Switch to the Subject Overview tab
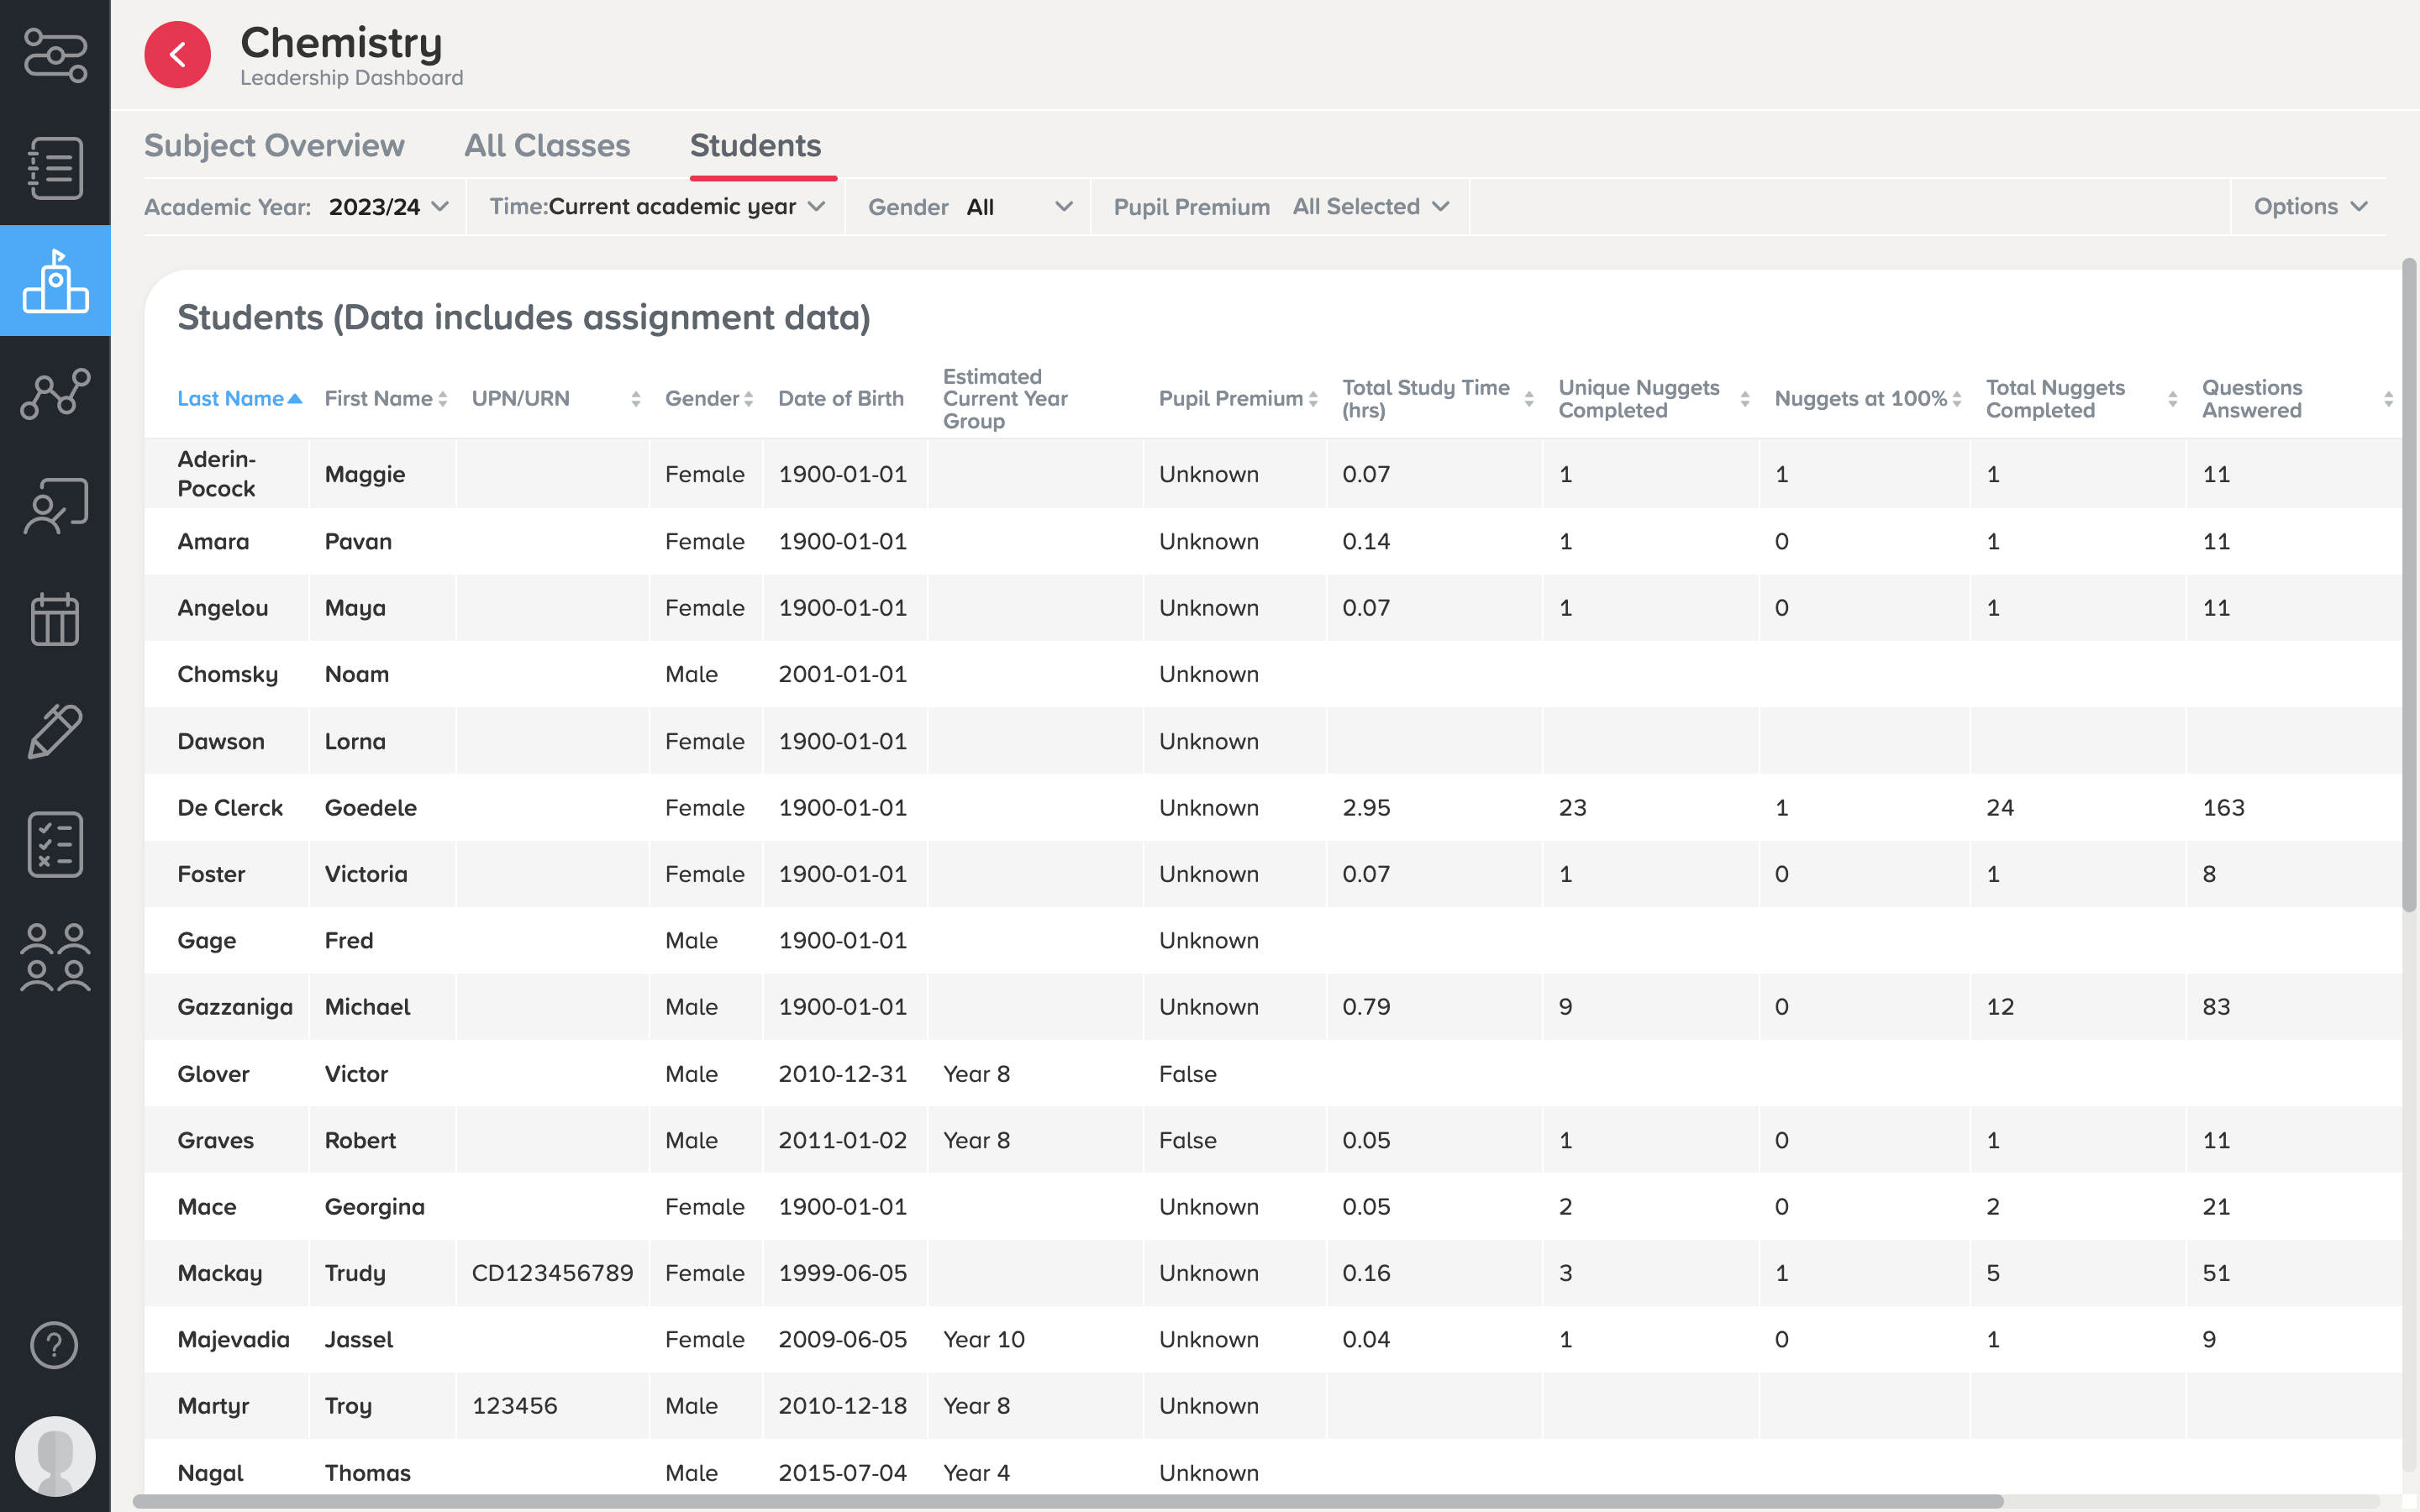Screen dimensions: 2420x1512 tap(274, 146)
